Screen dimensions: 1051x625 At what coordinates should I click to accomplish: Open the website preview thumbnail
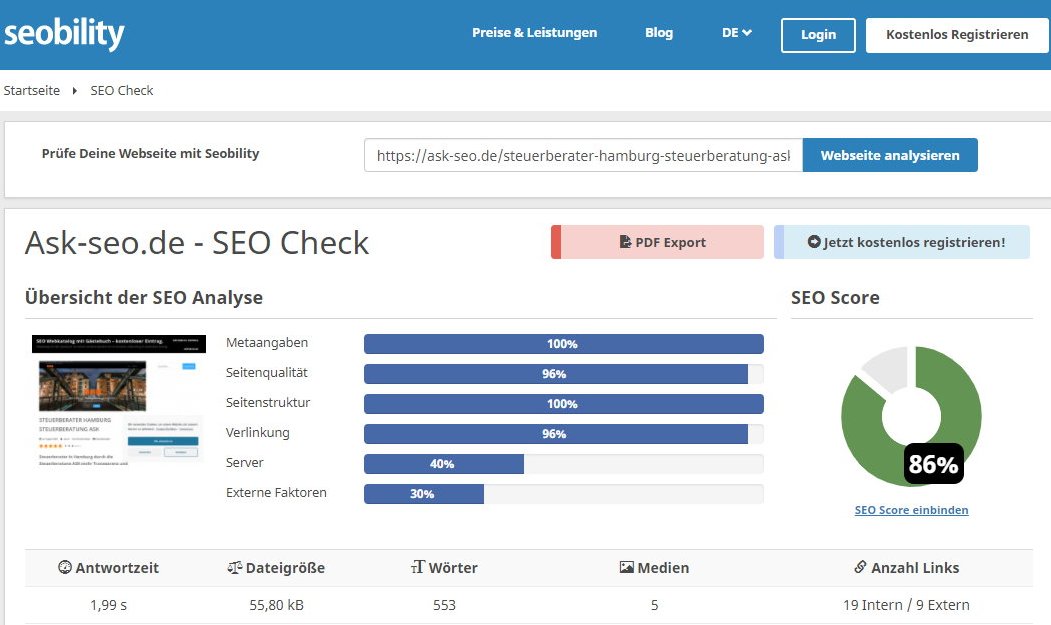[119, 400]
